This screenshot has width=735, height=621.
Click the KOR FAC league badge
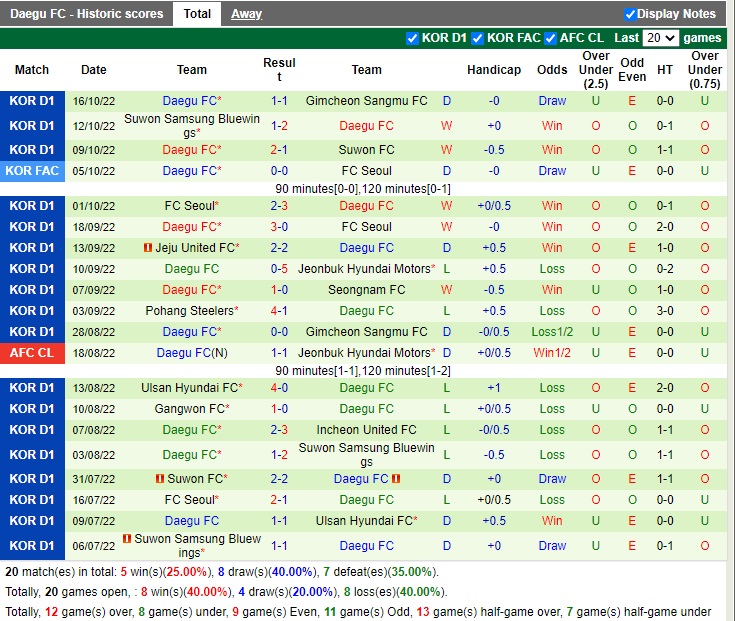click(x=33, y=171)
